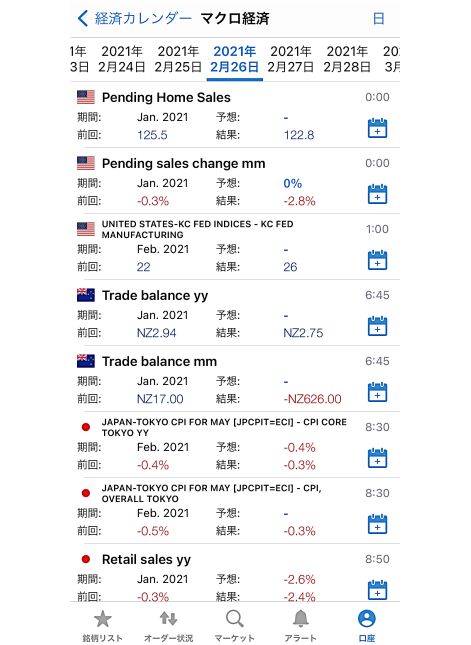Add Pending Home Sales to calendar
Viewport: 471px width, 645px height.
click(377, 128)
